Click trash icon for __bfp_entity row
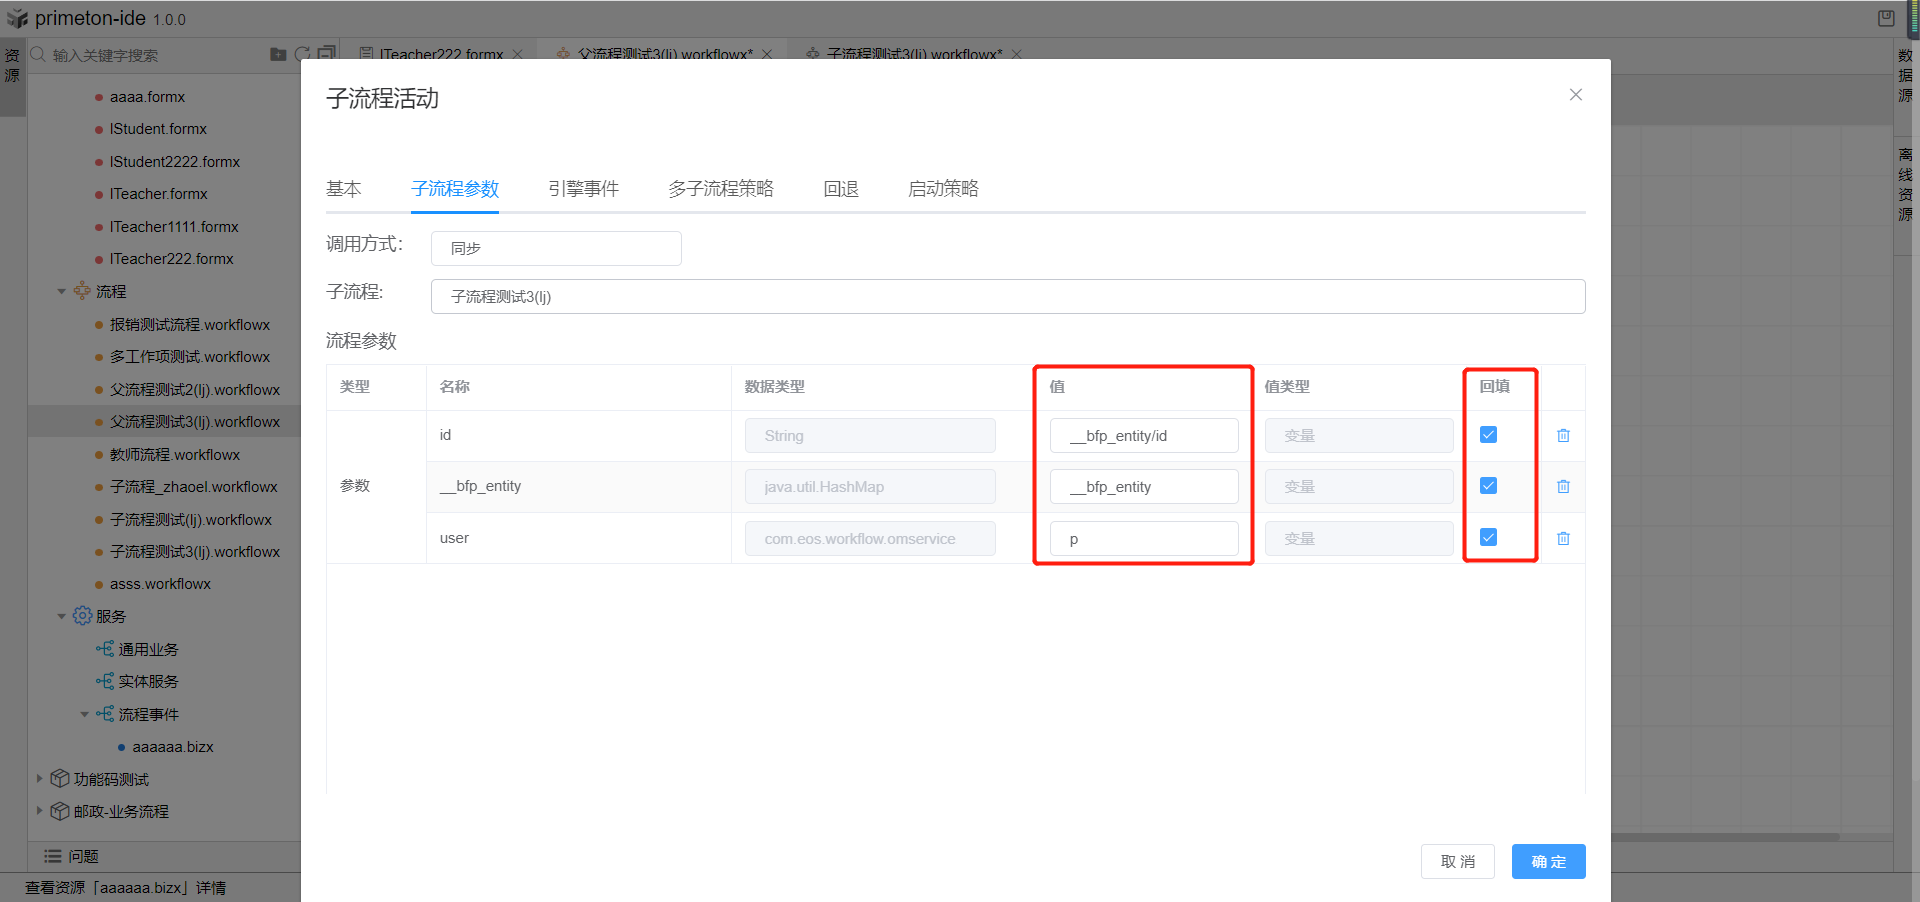 click(x=1563, y=487)
